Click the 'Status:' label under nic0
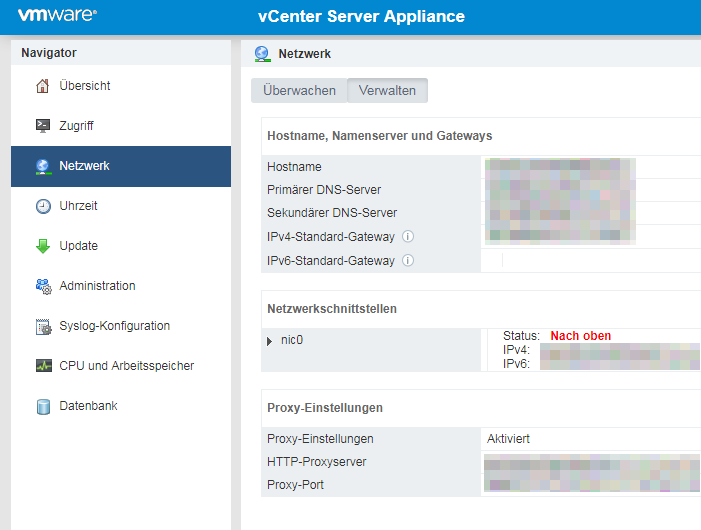Image resolution: width=701 pixels, height=530 pixels. click(521, 336)
